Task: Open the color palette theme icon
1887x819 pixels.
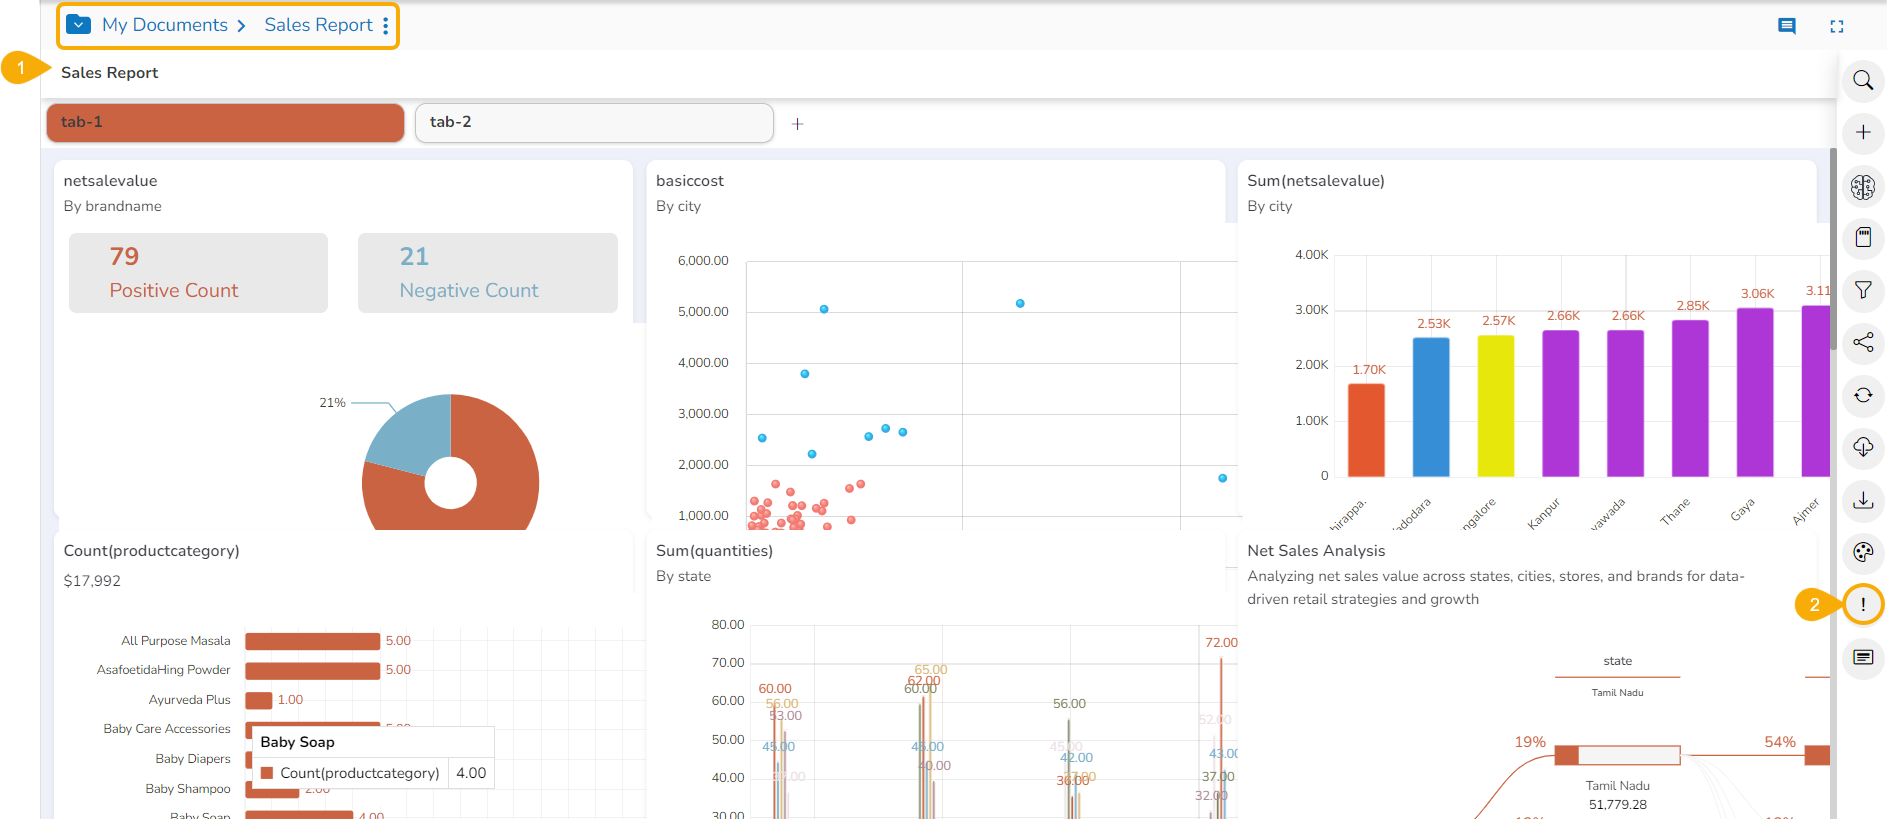Action: point(1862,552)
